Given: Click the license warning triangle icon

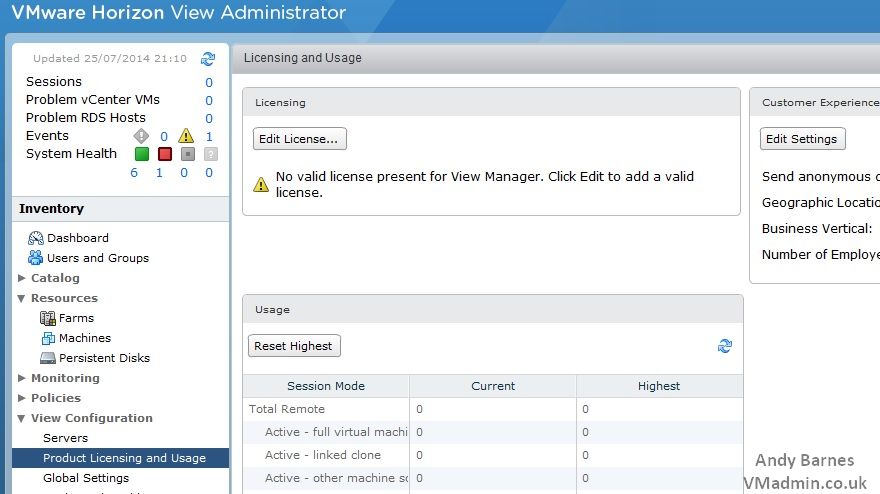Looking at the screenshot, I should 261,185.
